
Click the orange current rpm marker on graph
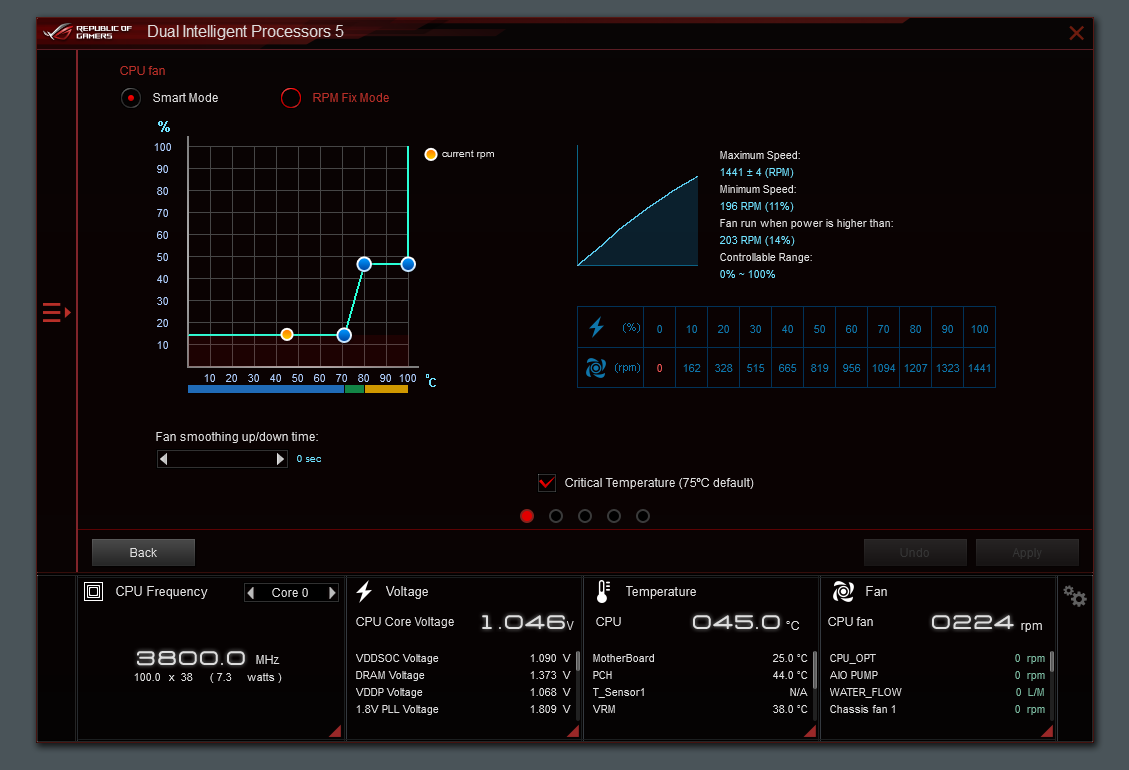pyautogui.click(x=287, y=334)
